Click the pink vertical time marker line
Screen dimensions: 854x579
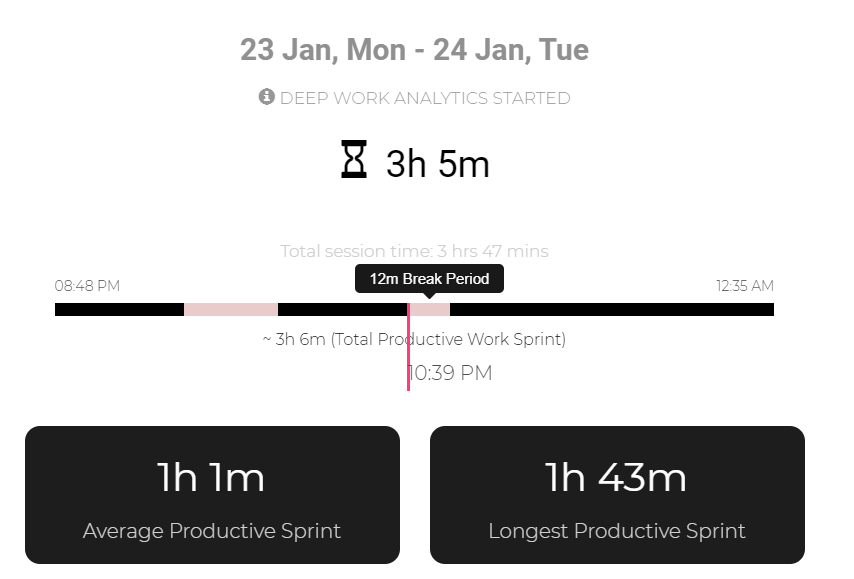coord(408,346)
